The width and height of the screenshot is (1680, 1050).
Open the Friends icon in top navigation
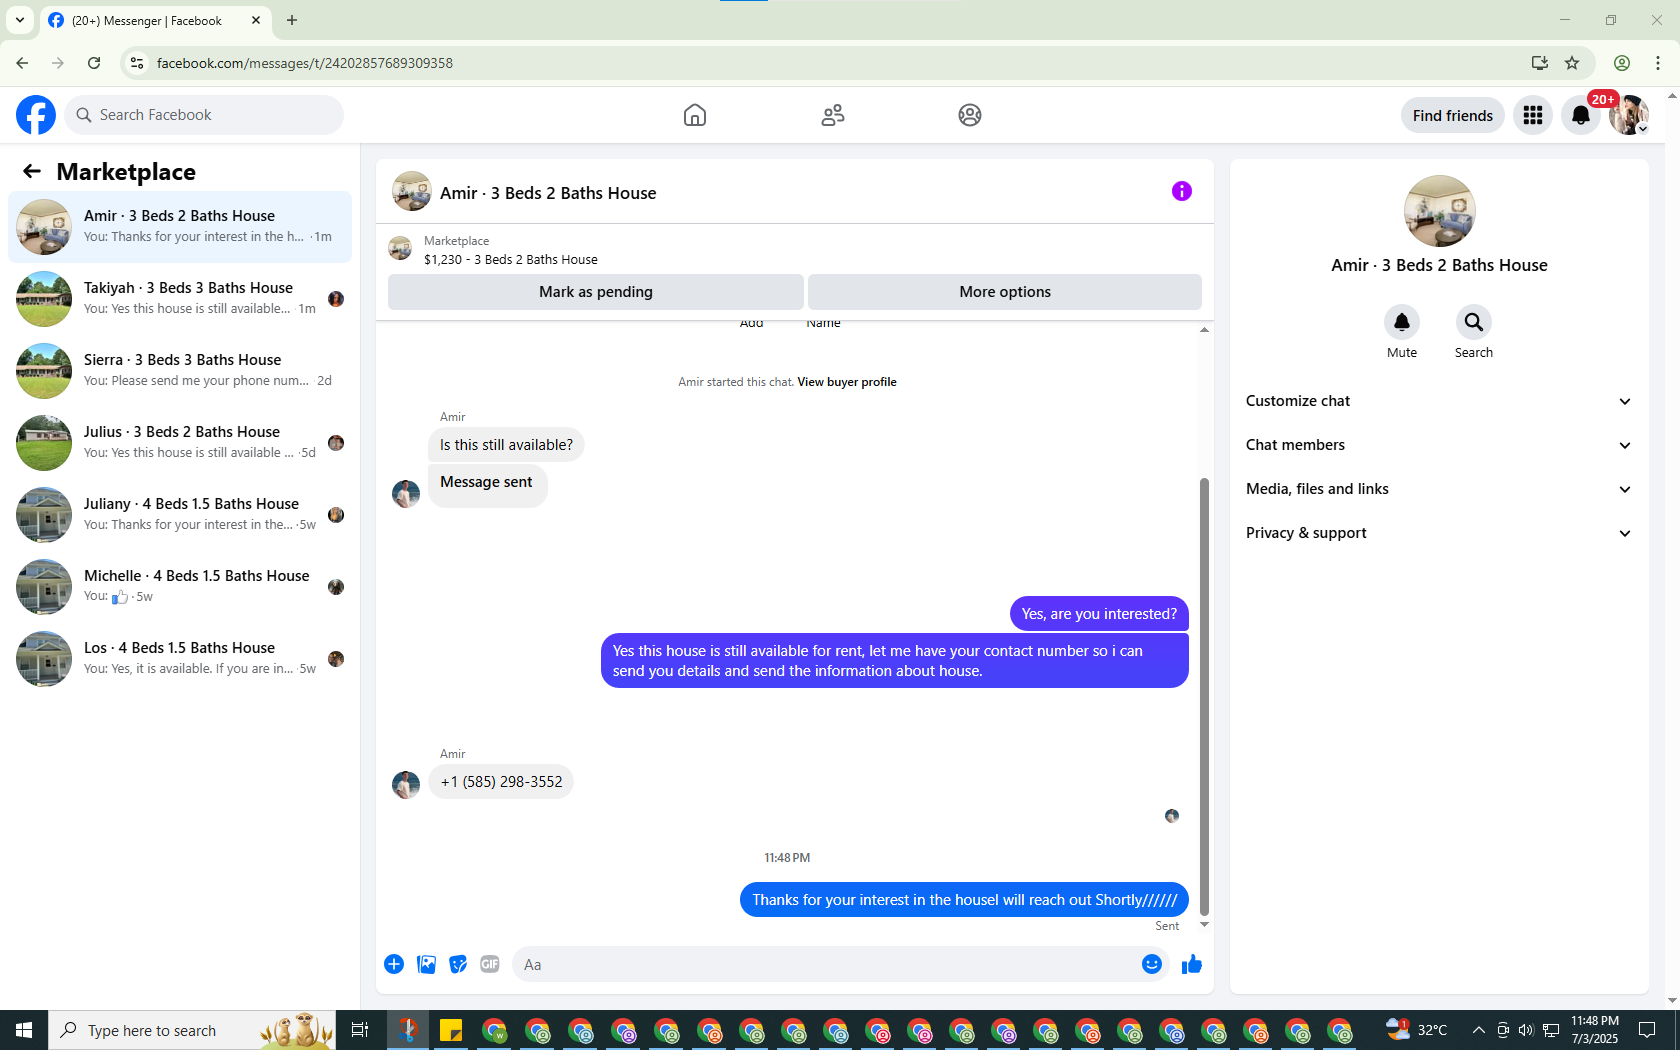point(833,115)
